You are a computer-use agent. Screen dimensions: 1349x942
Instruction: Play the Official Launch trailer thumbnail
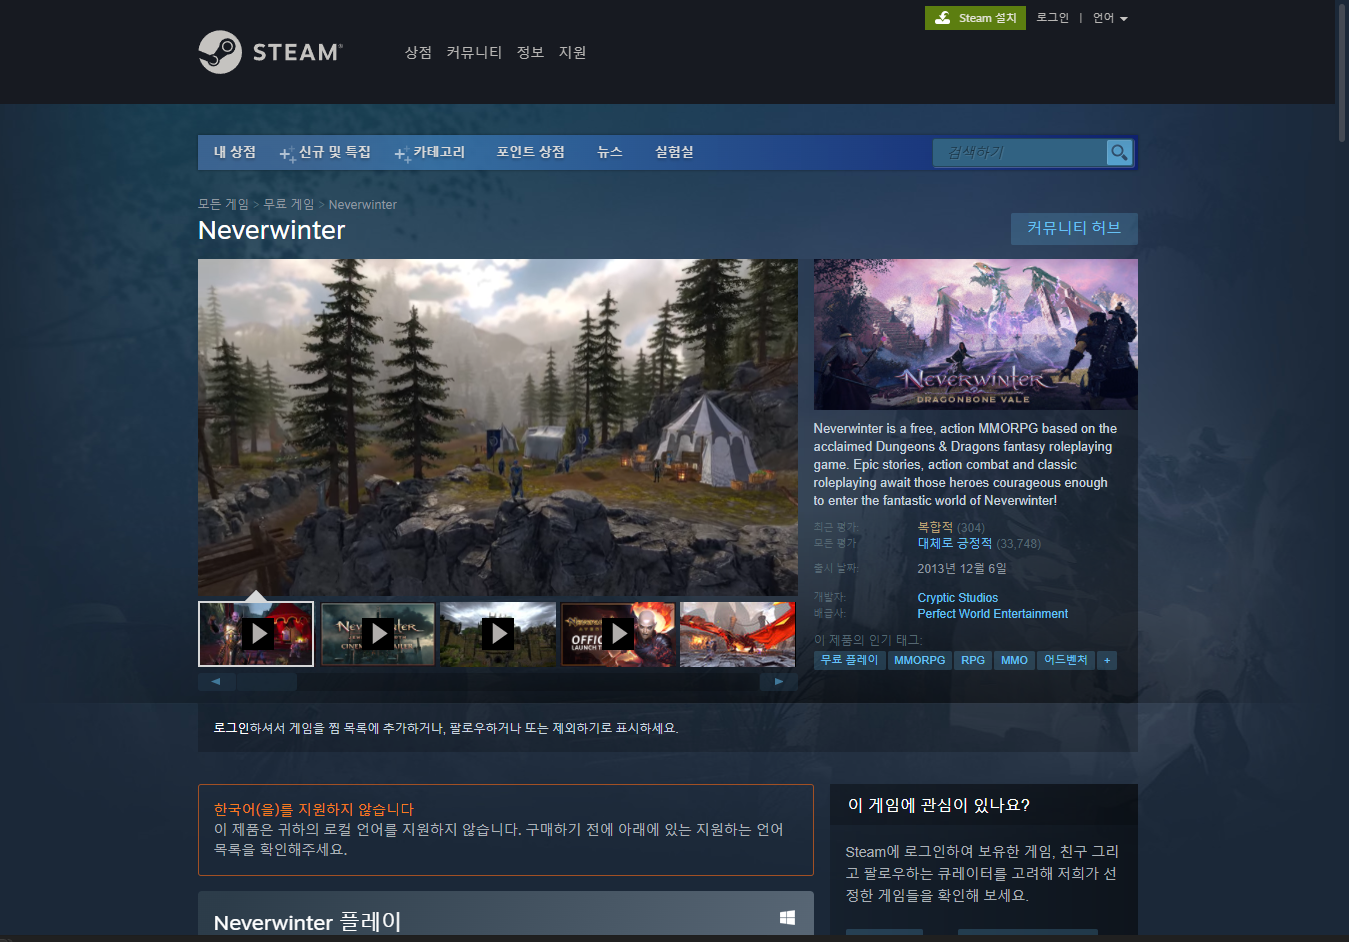tap(618, 634)
